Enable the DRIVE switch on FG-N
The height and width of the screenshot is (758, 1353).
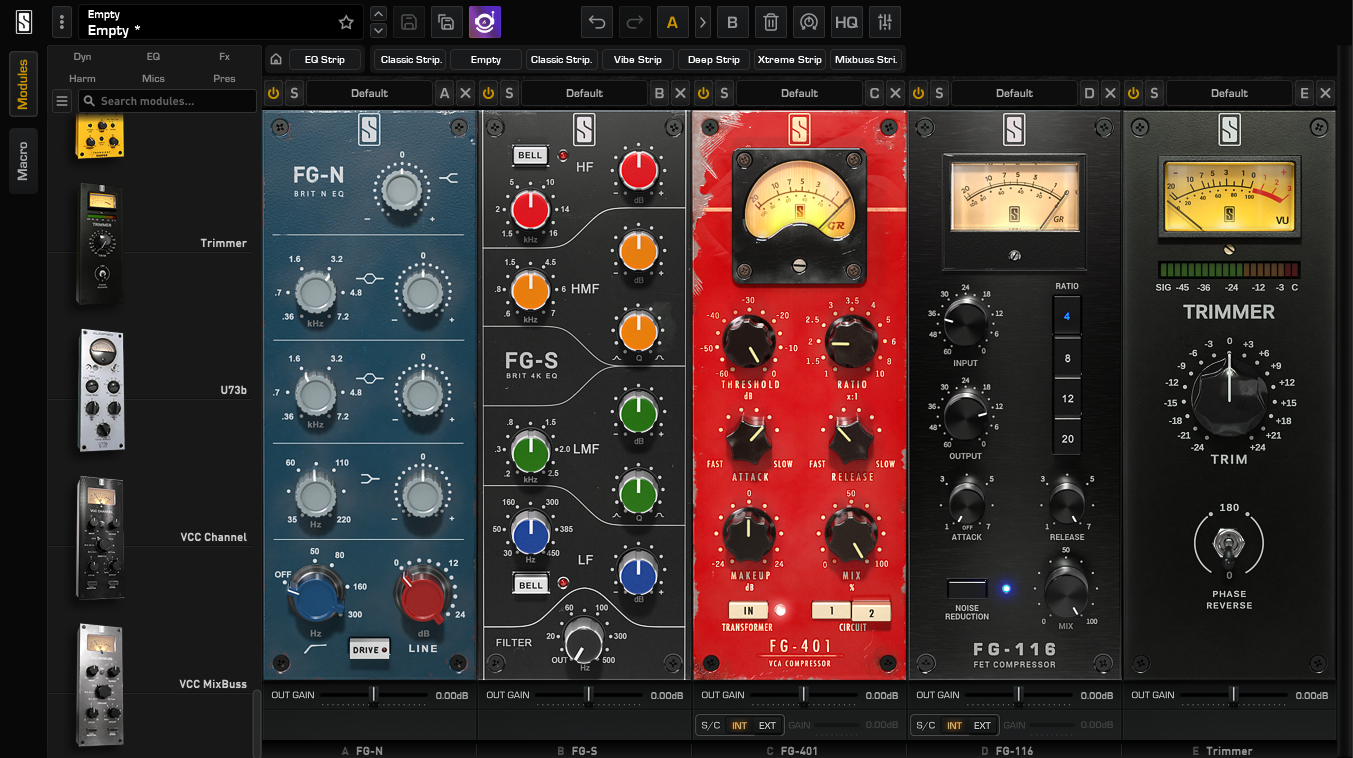(x=368, y=650)
